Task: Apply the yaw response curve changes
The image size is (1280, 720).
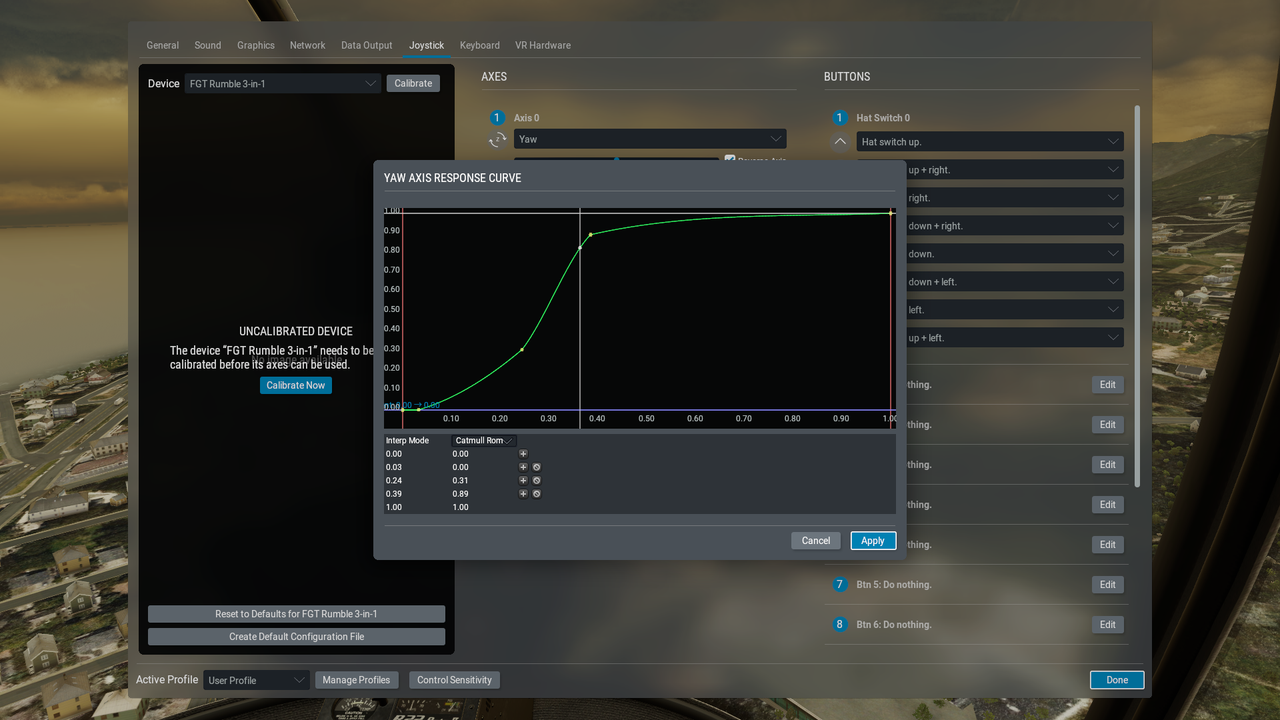Action: pyautogui.click(x=872, y=540)
